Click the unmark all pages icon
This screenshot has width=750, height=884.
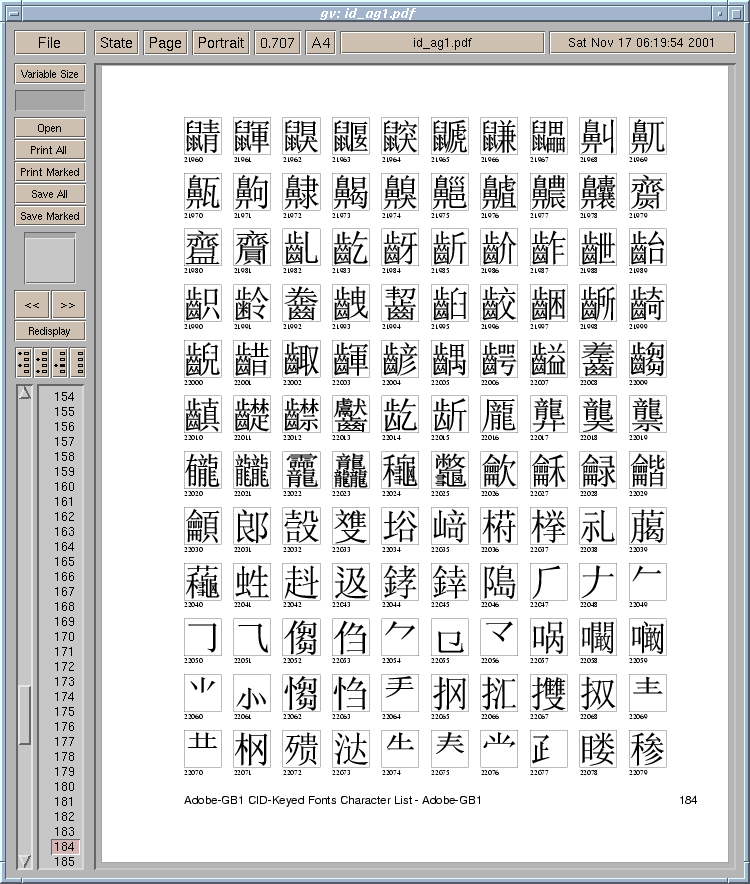coord(77,363)
